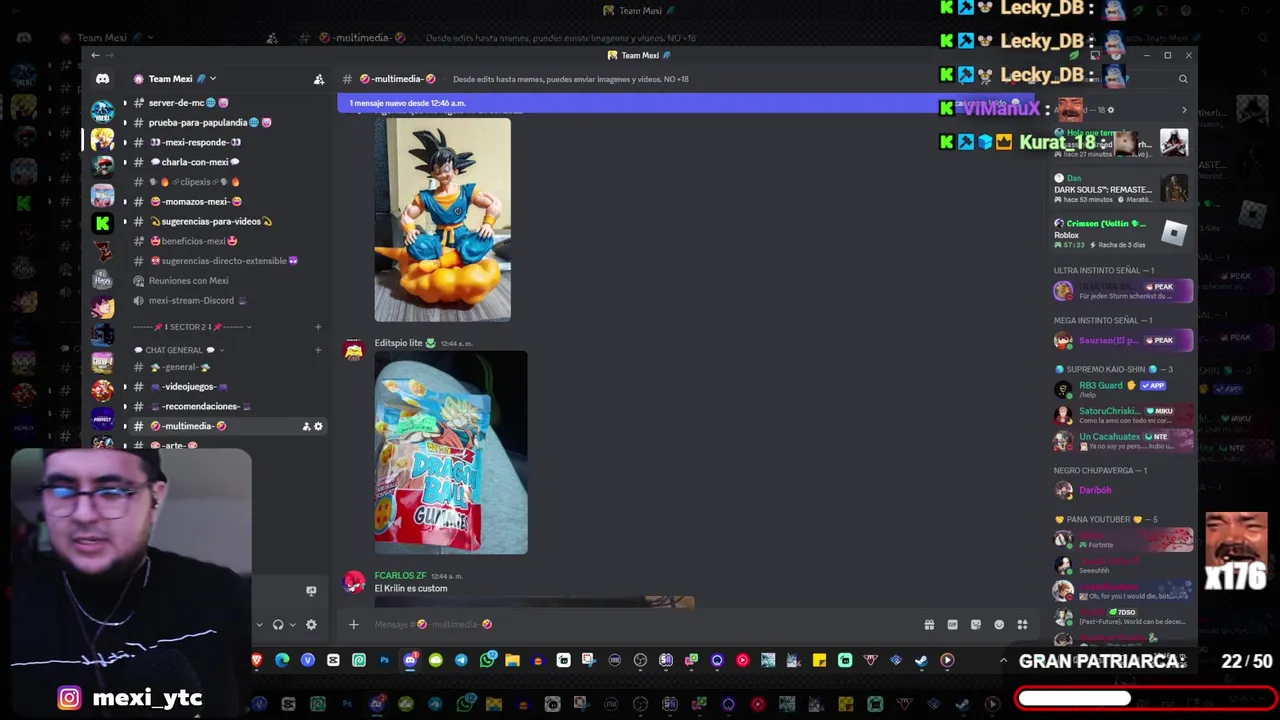Viewport: 1280px width, 720px height.
Task: Open Un Cacahuatex in member list
Action: pyautogui.click(x=1122, y=440)
